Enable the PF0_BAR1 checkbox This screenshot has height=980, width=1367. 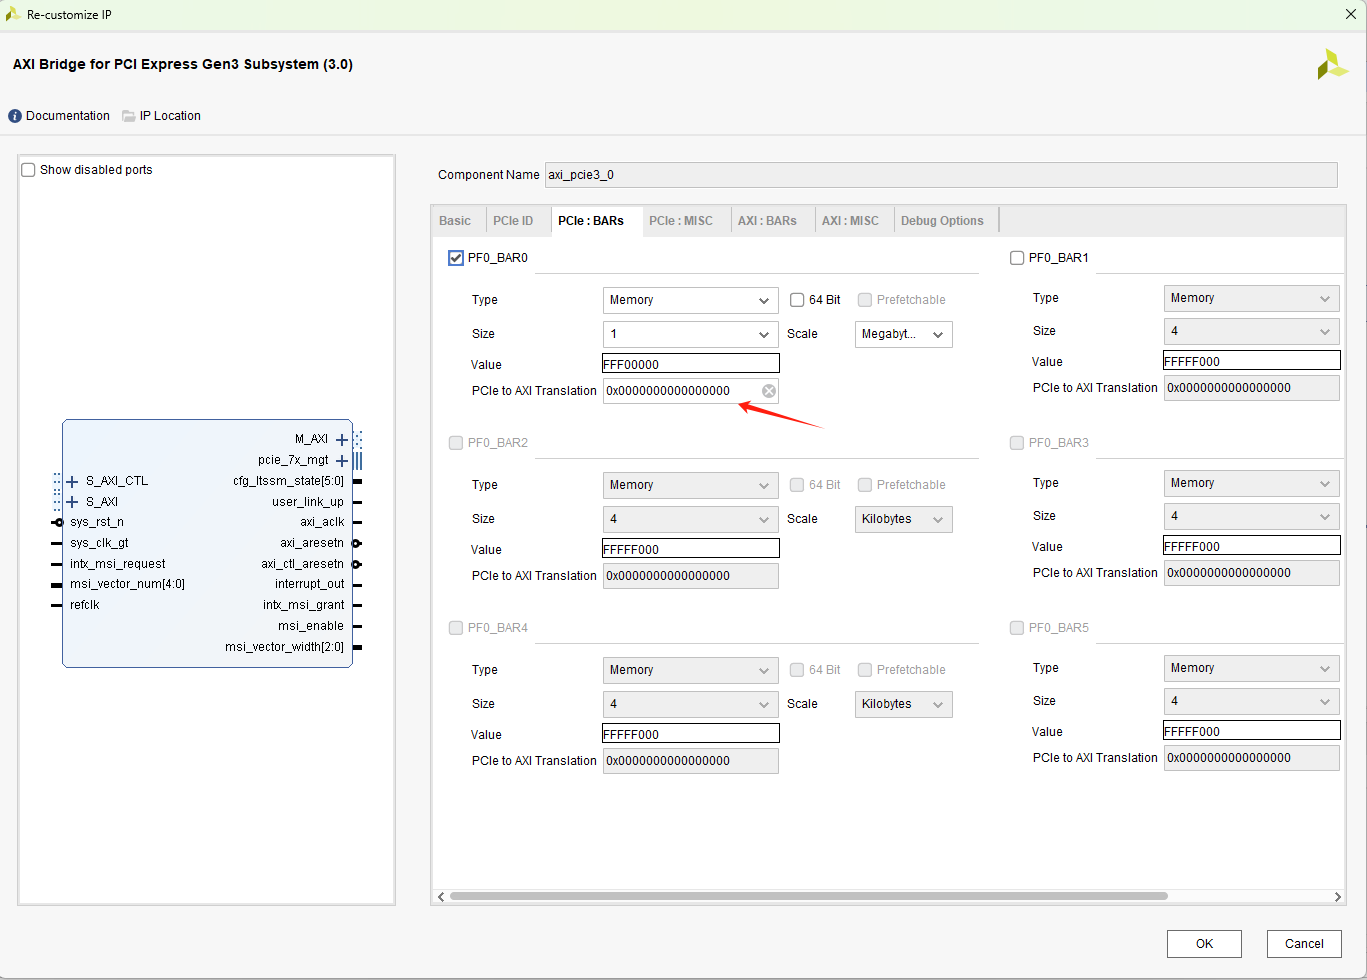(x=1017, y=258)
